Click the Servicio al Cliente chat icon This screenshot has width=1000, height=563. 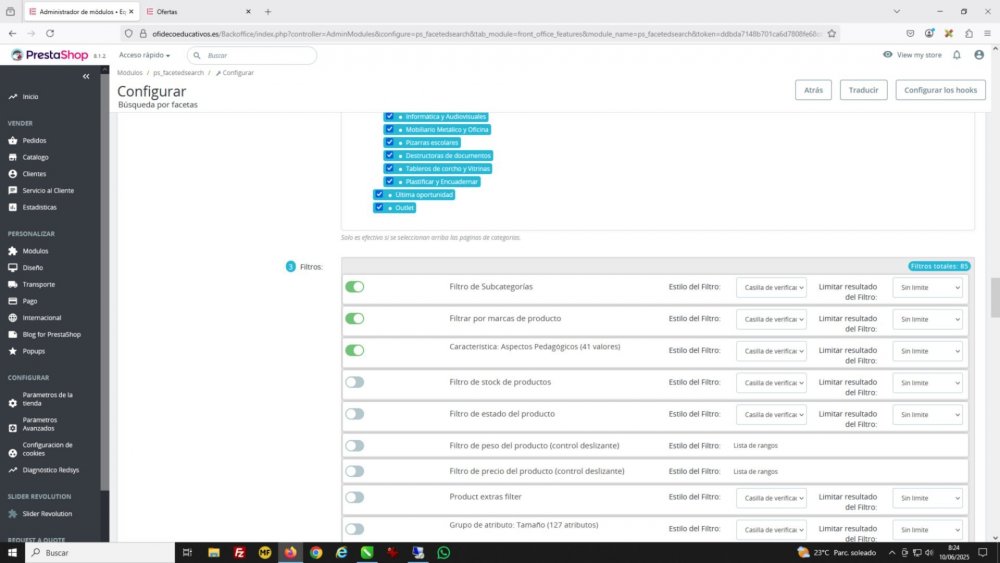click(13, 190)
